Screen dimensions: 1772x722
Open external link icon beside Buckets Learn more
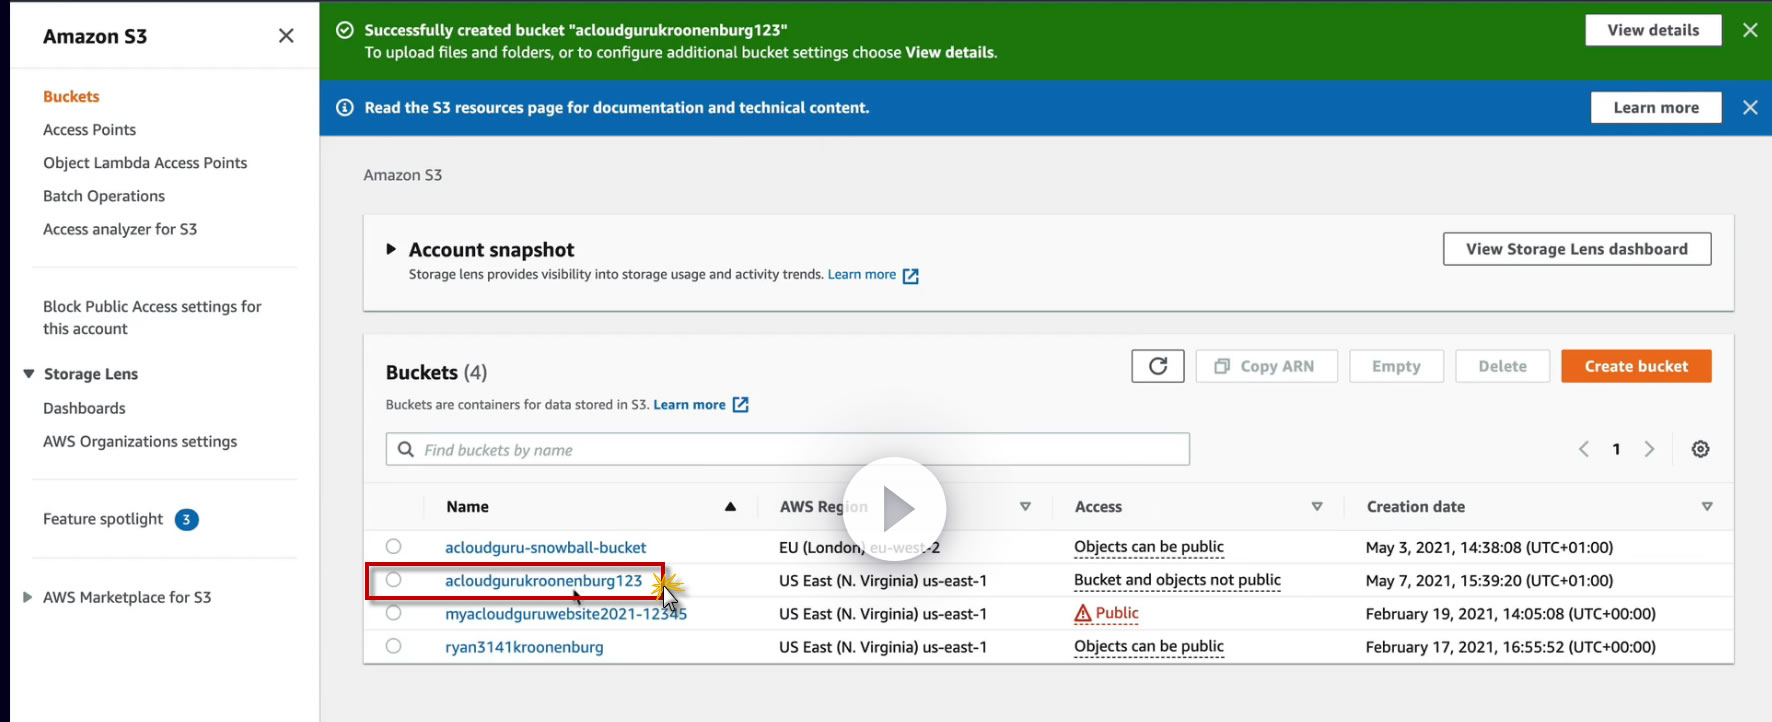point(740,405)
